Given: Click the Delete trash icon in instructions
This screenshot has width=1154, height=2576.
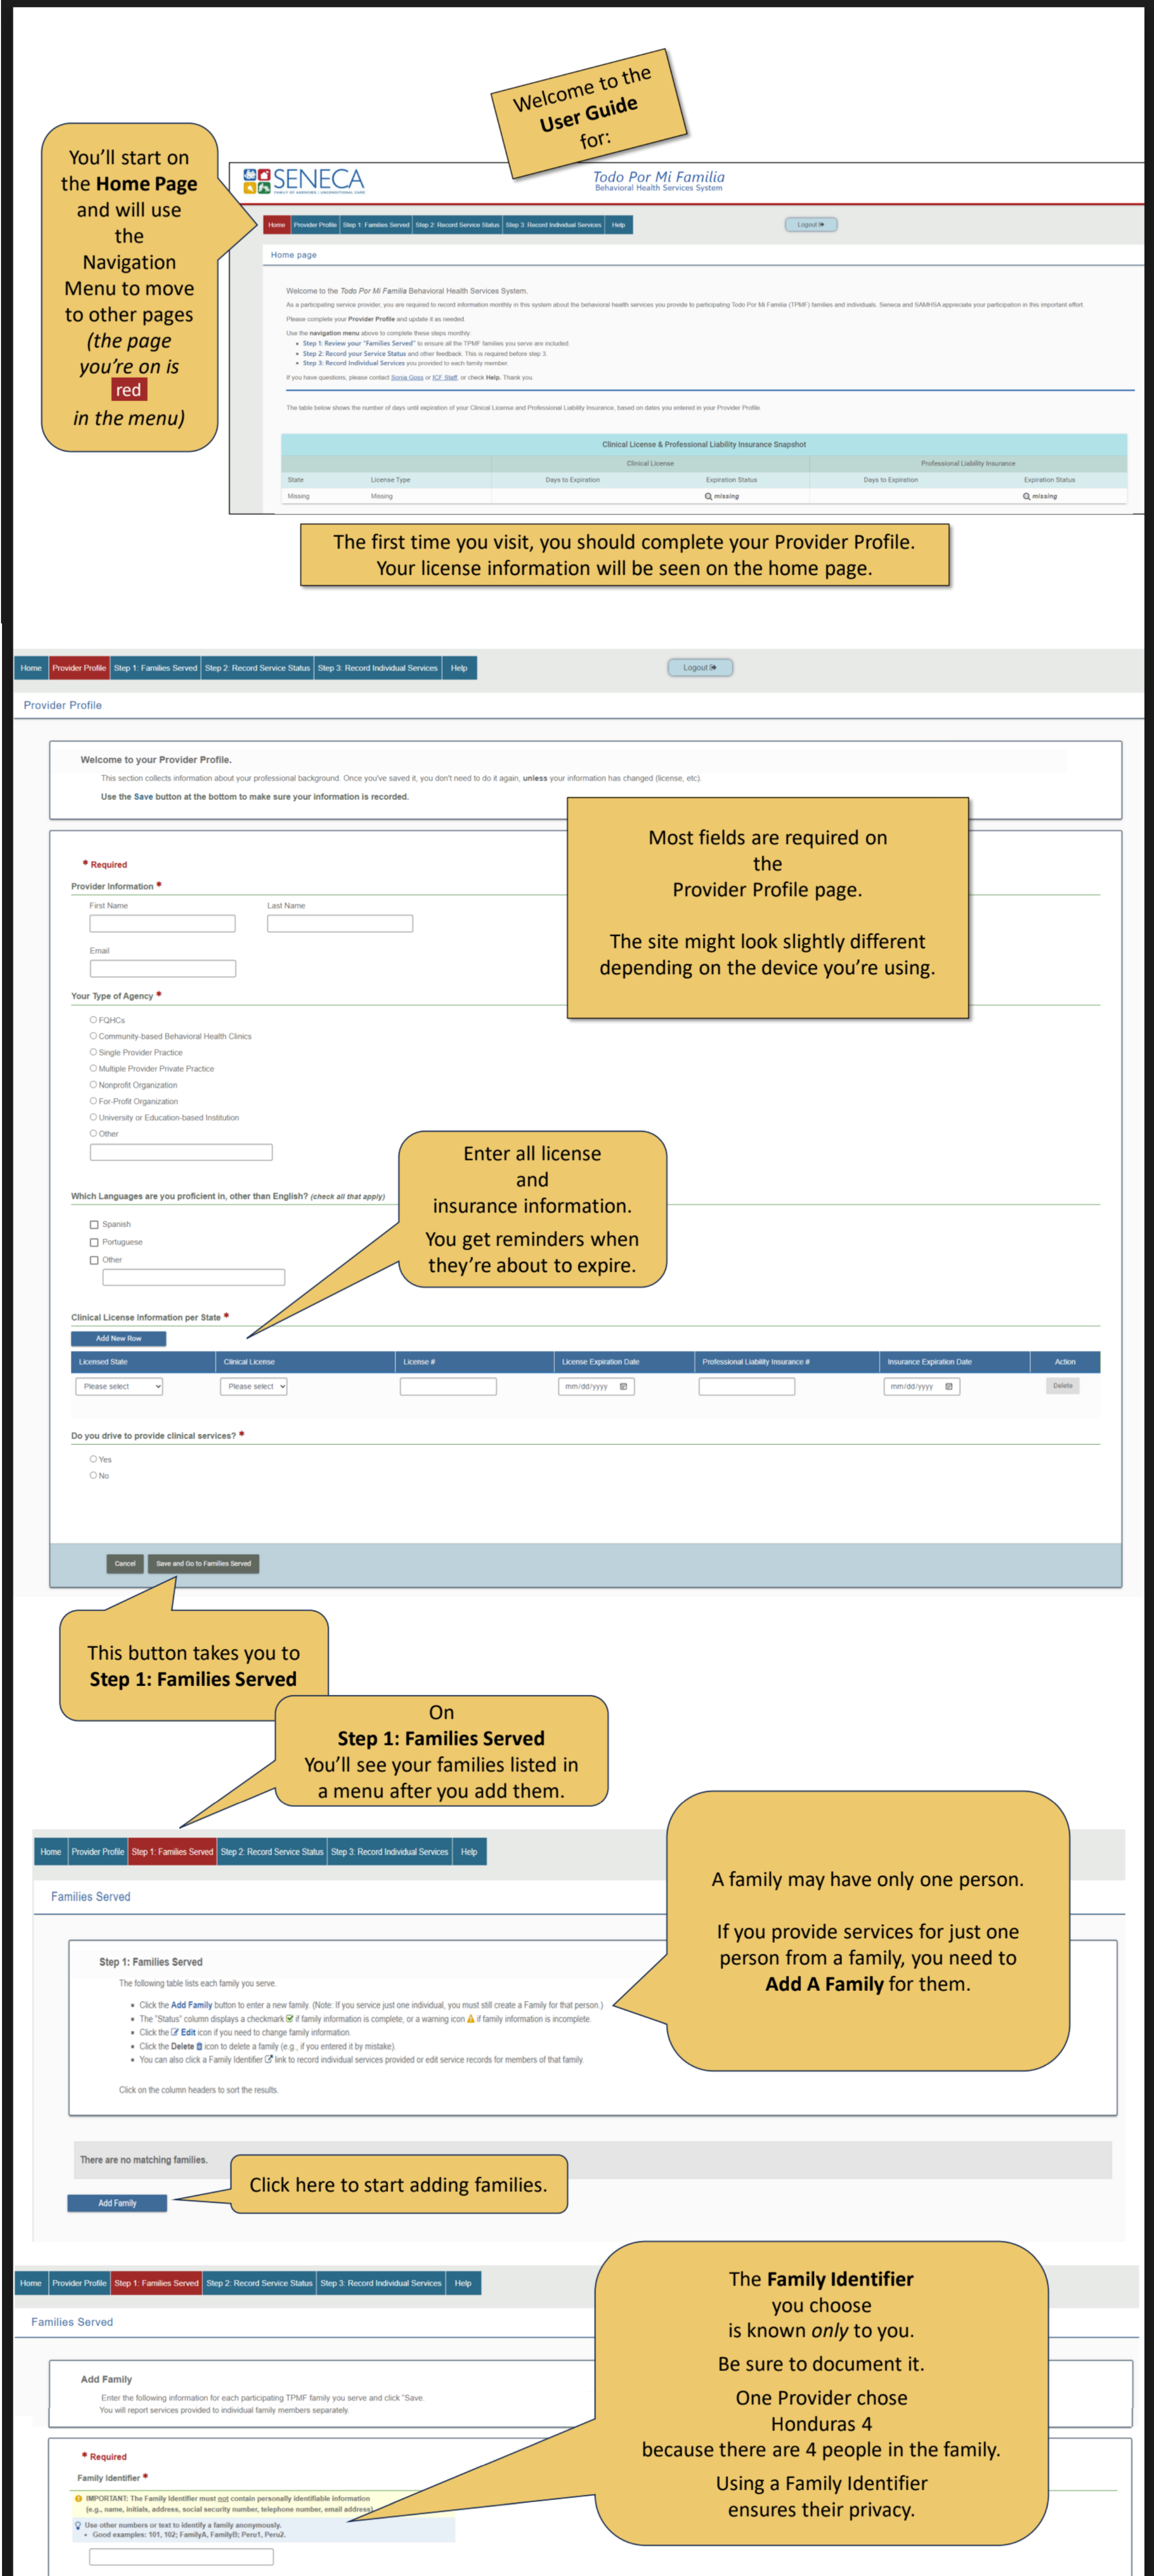Looking at the screenshot, I should (x=199, y=2046).
